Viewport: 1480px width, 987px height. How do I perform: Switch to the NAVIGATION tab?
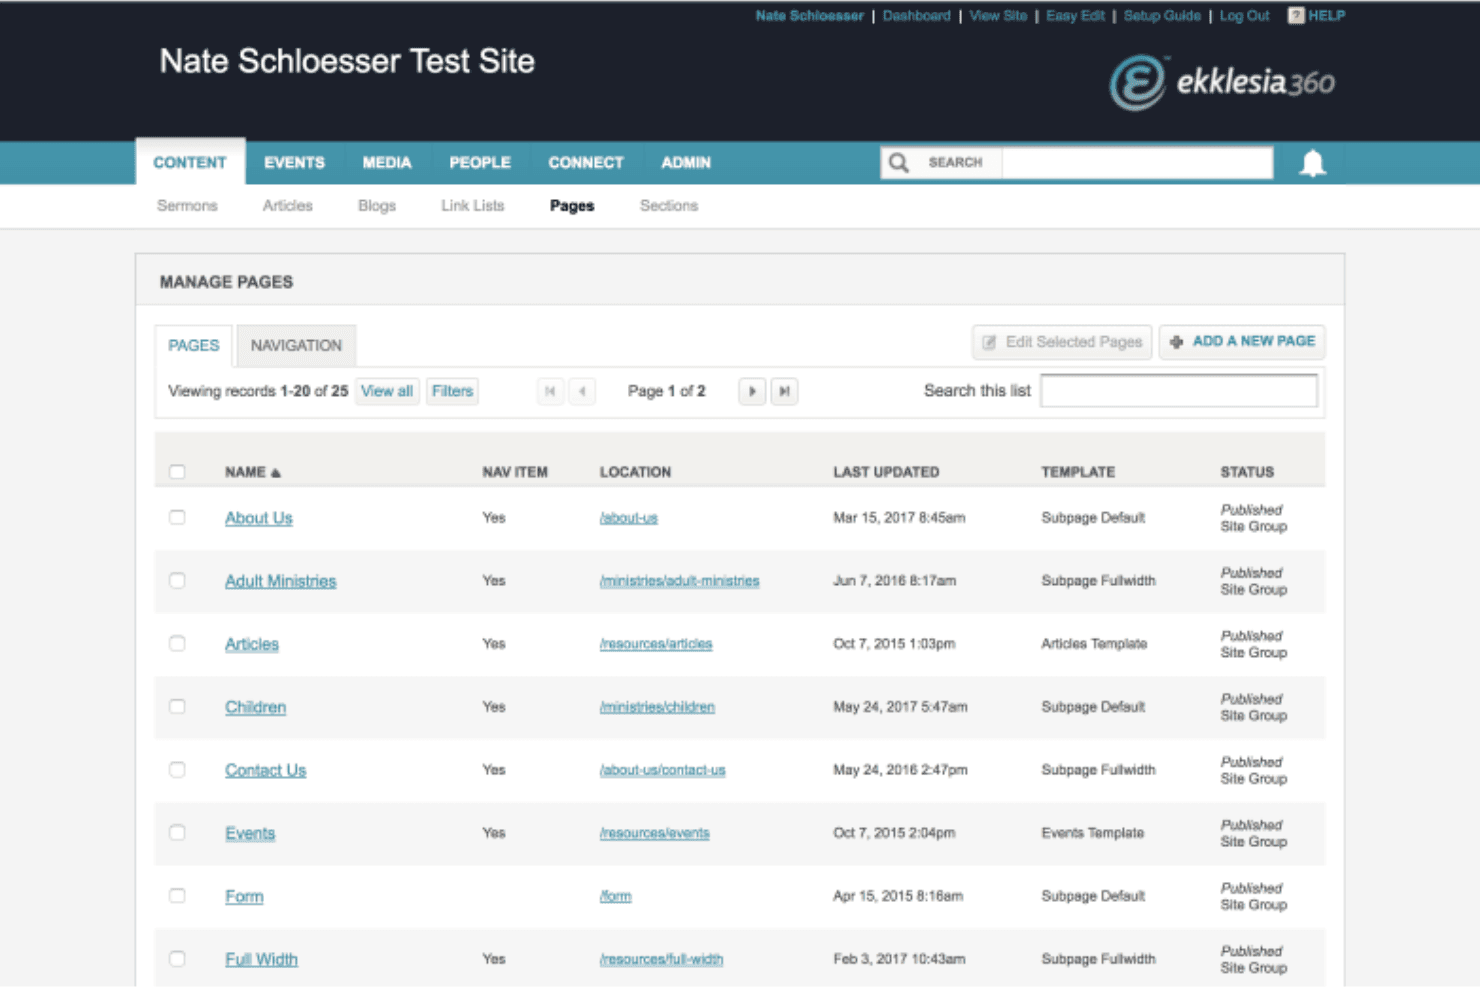296,345
